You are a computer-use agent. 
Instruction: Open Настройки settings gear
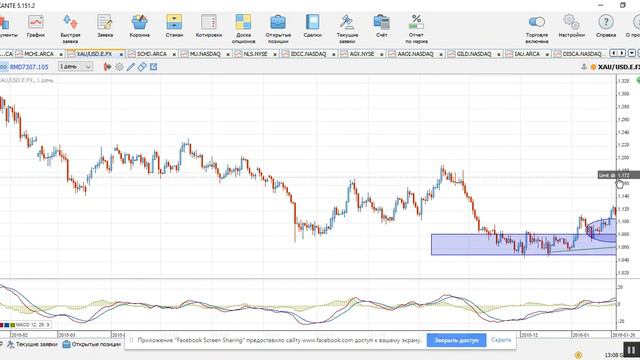pos(571,26)
